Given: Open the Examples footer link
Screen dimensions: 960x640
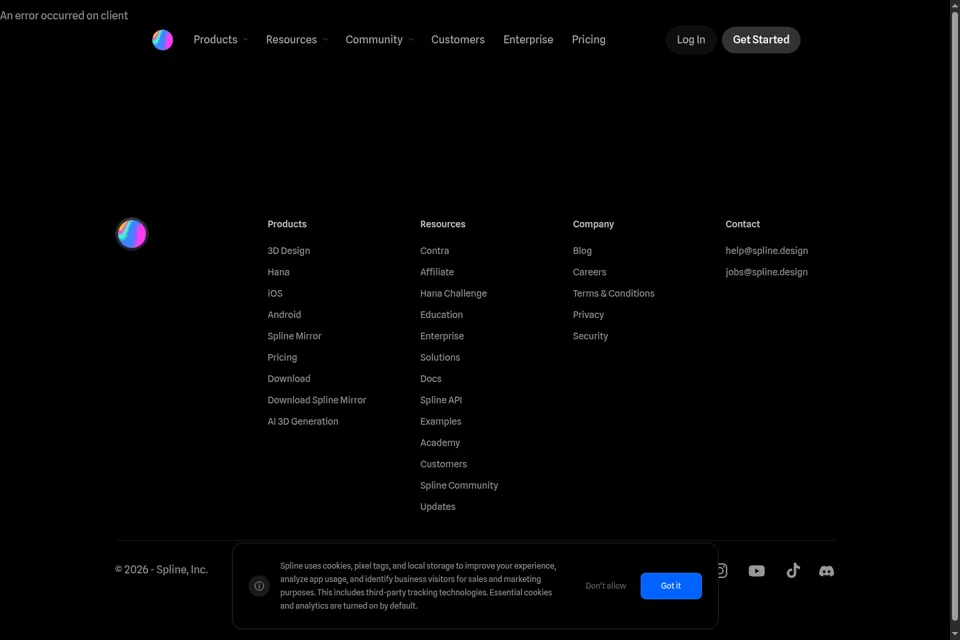Looking at the screenshot, I should point(441,421).
